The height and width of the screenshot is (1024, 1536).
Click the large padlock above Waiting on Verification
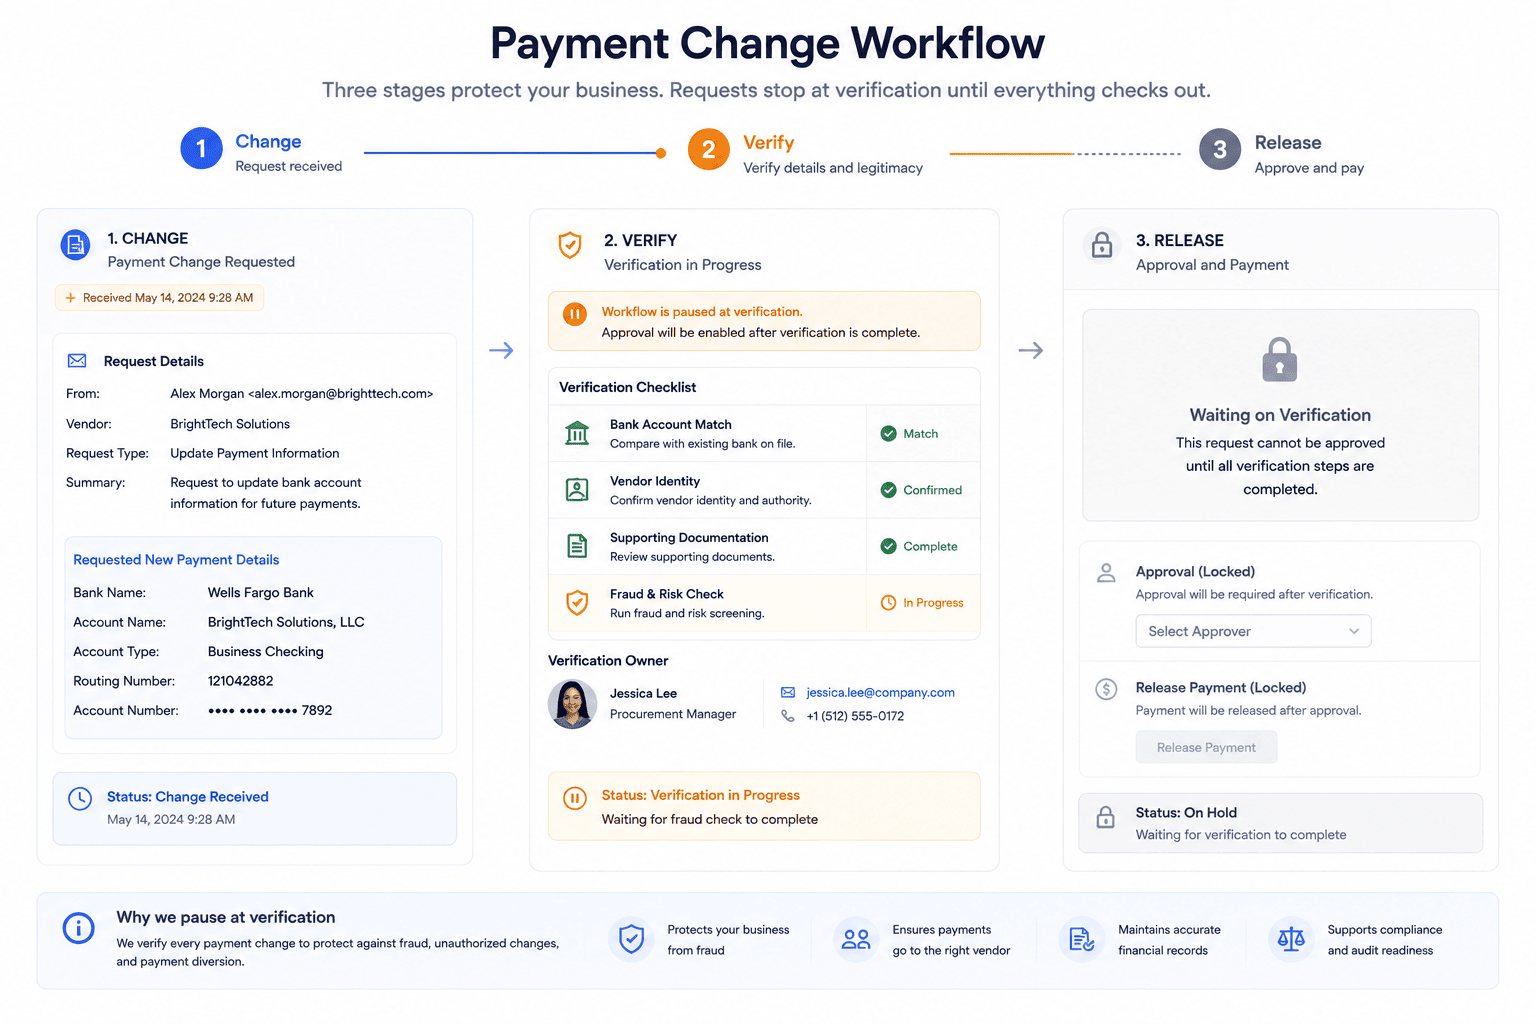pos(1280,360)
